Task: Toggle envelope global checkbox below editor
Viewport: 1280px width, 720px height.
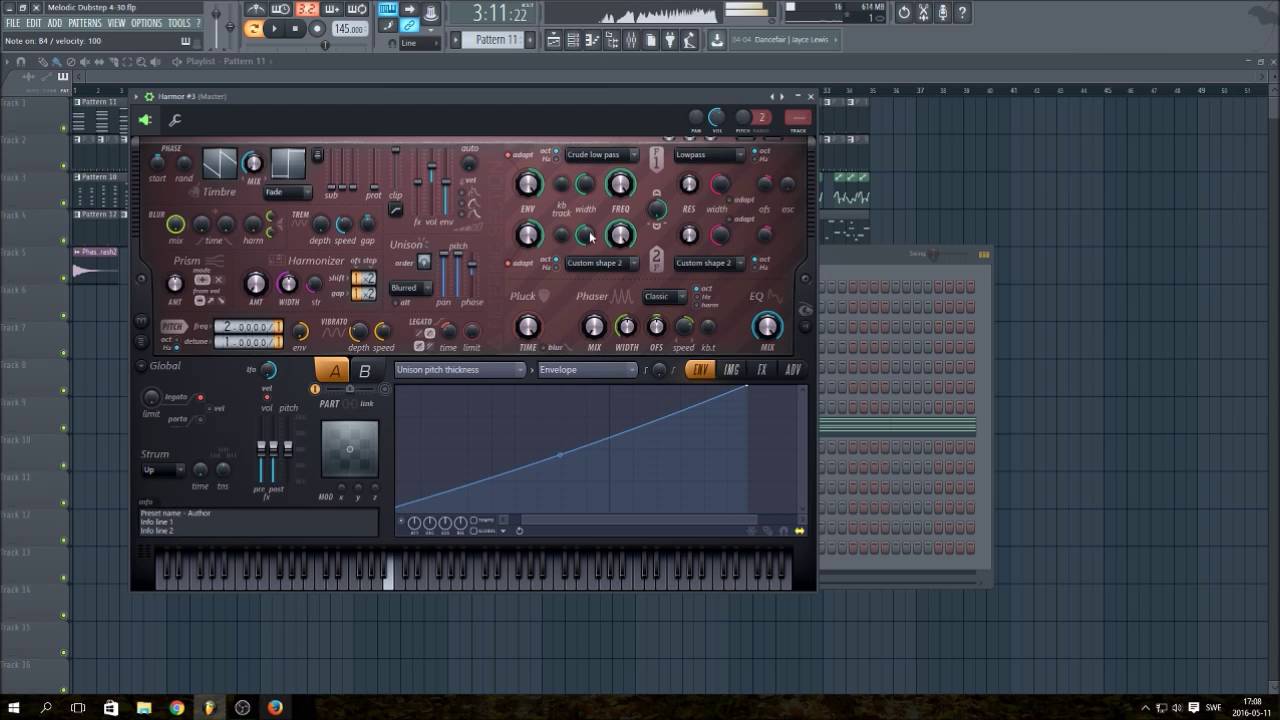Action: [x=473, y=531]
